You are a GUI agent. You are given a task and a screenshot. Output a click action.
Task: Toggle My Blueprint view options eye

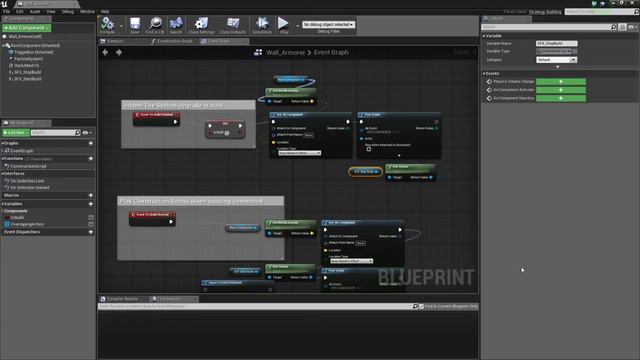86,133
